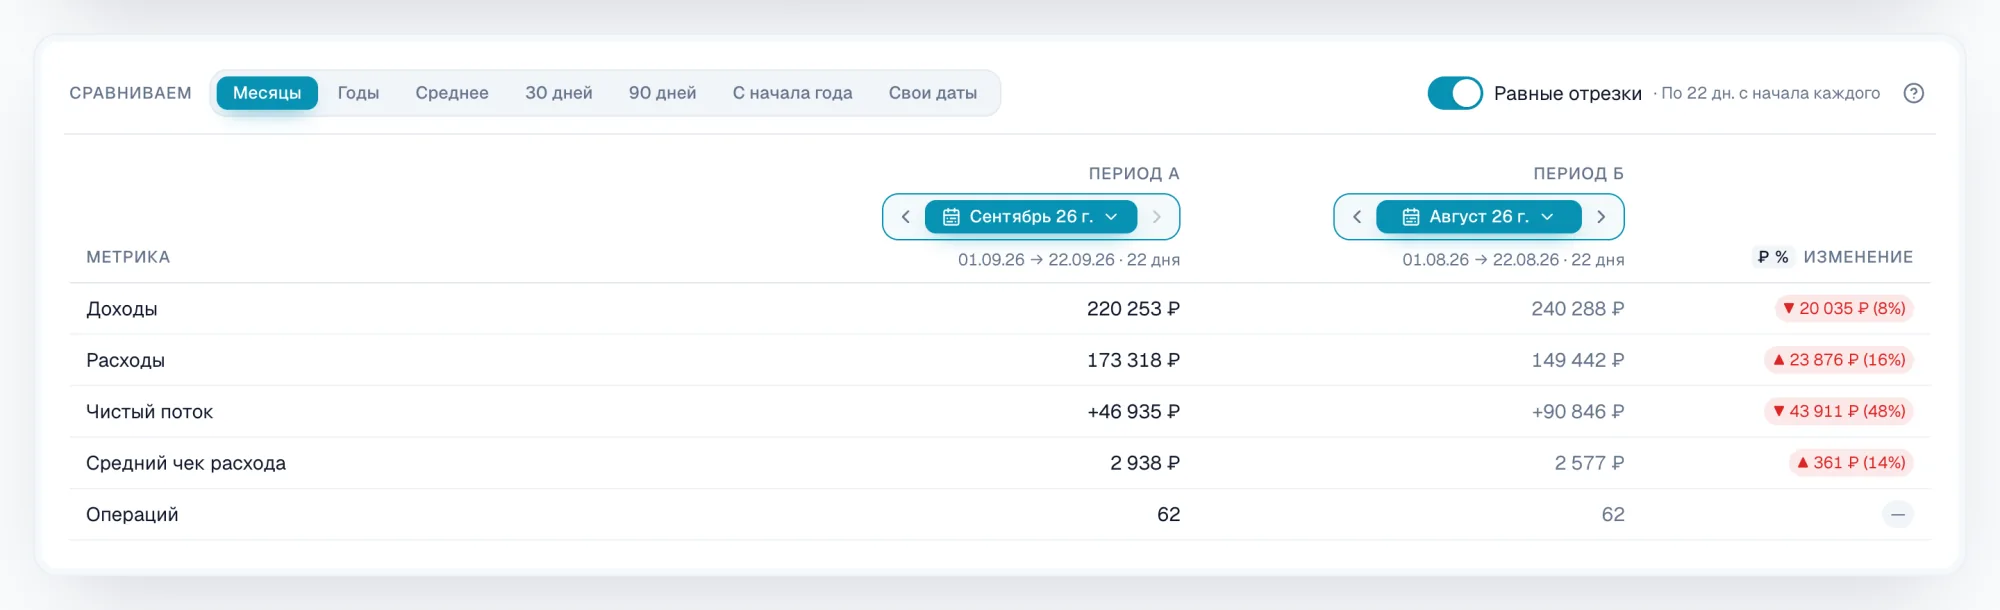Click the ИЗМЕНЕНИЕ column header
This screenshot has width=2000, height=610.
coord(1858,257)
